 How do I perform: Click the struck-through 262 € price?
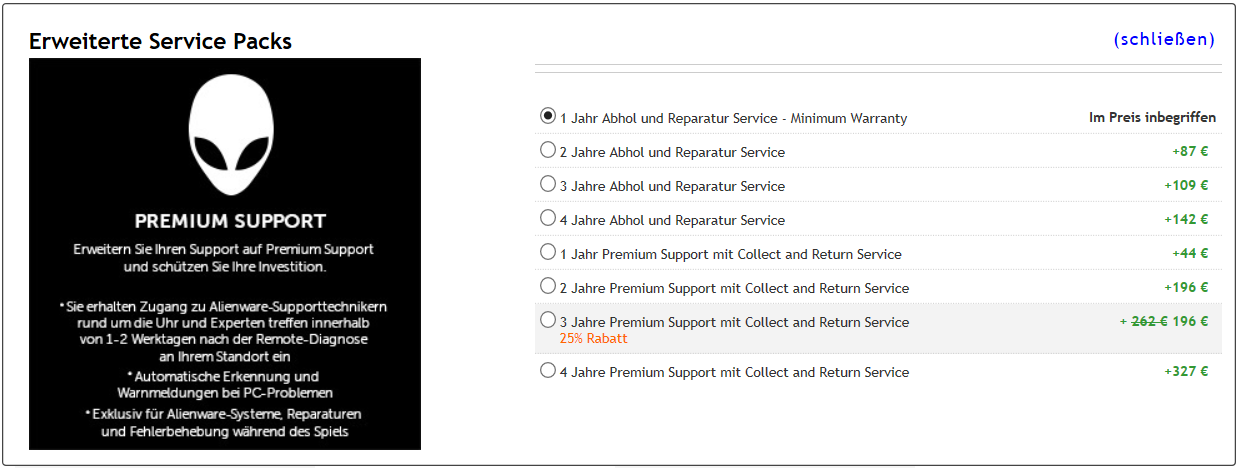(x=1149, y=322)
